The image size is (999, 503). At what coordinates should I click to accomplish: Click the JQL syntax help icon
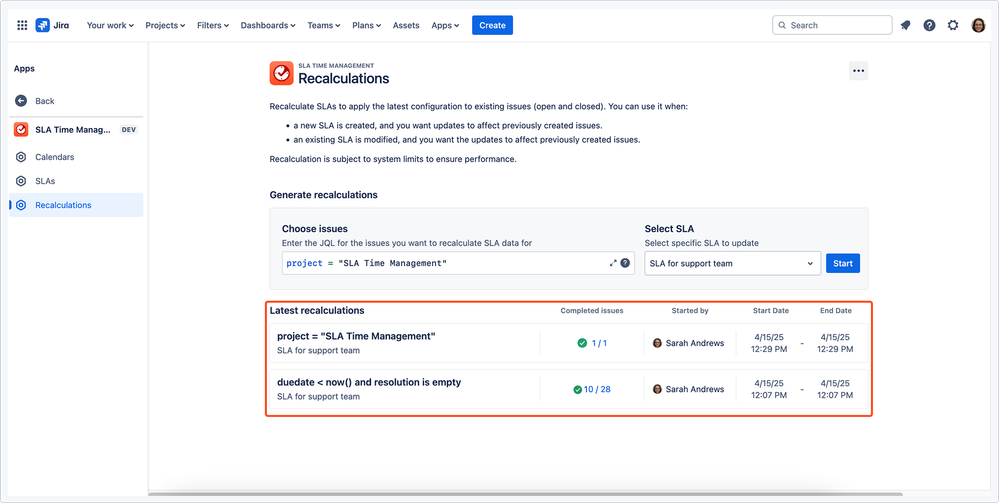tap(625, 263)
